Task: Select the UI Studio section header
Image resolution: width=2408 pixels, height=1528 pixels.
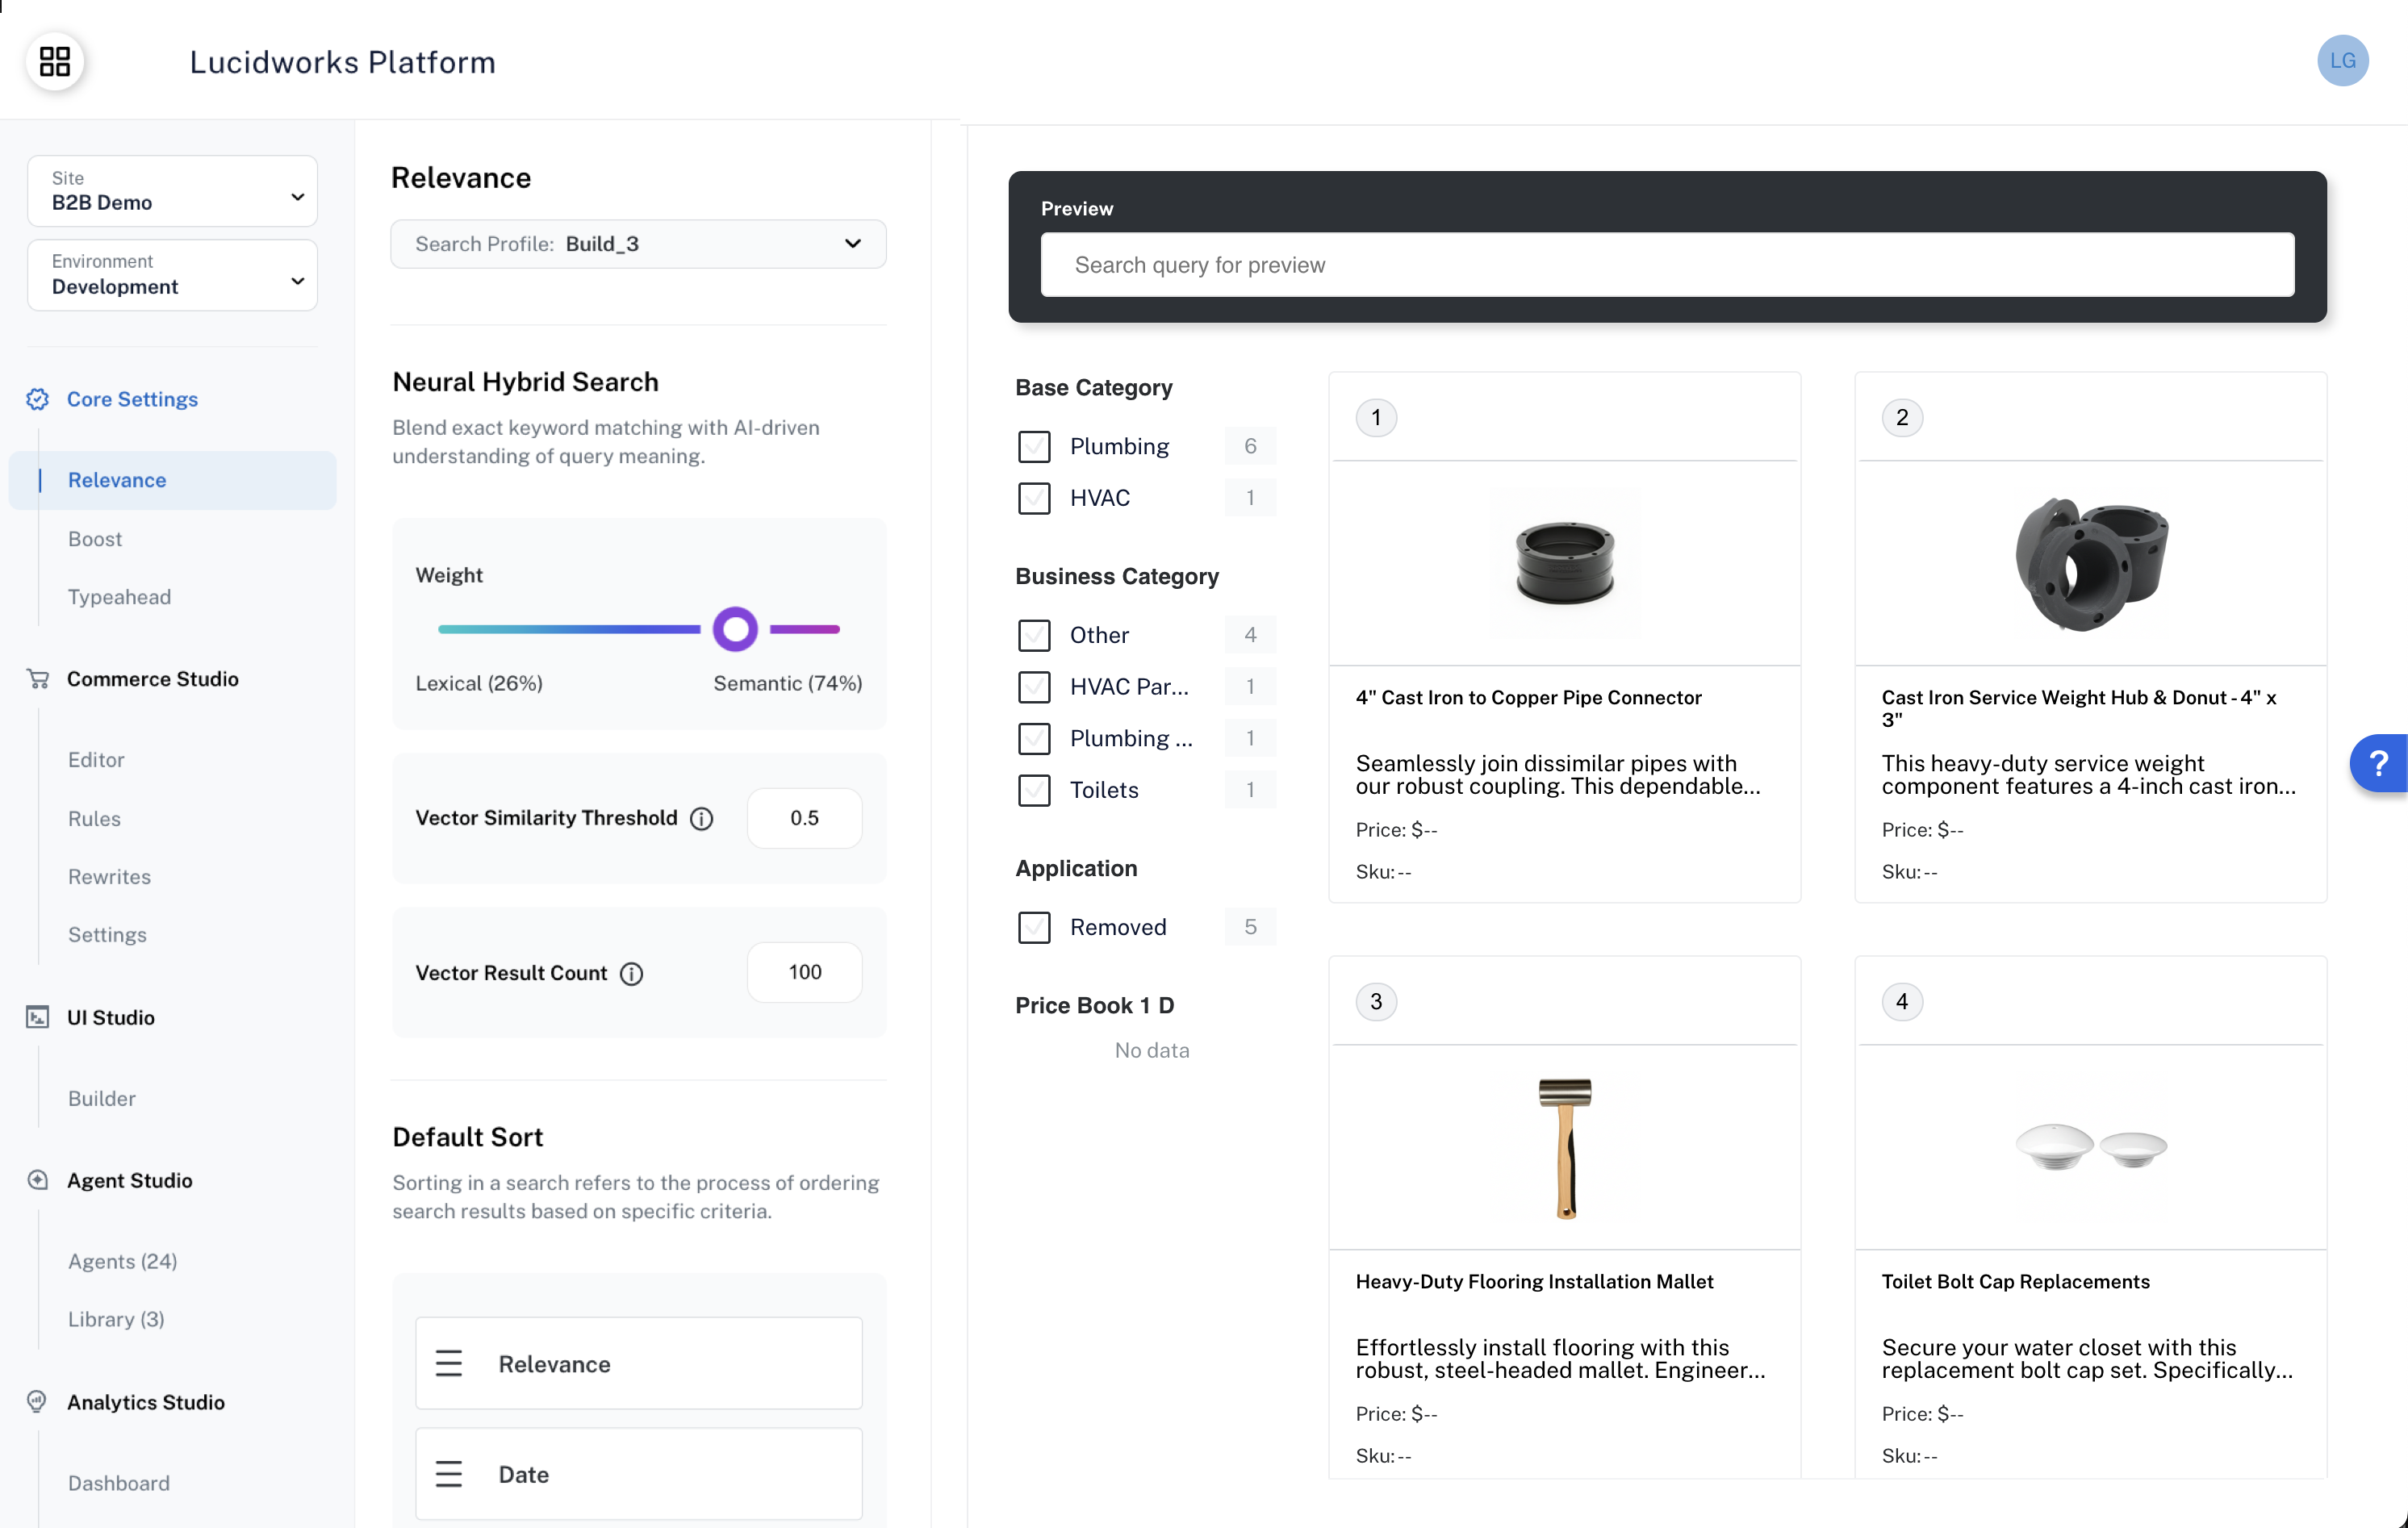Action: click(x=111, y=1018)
